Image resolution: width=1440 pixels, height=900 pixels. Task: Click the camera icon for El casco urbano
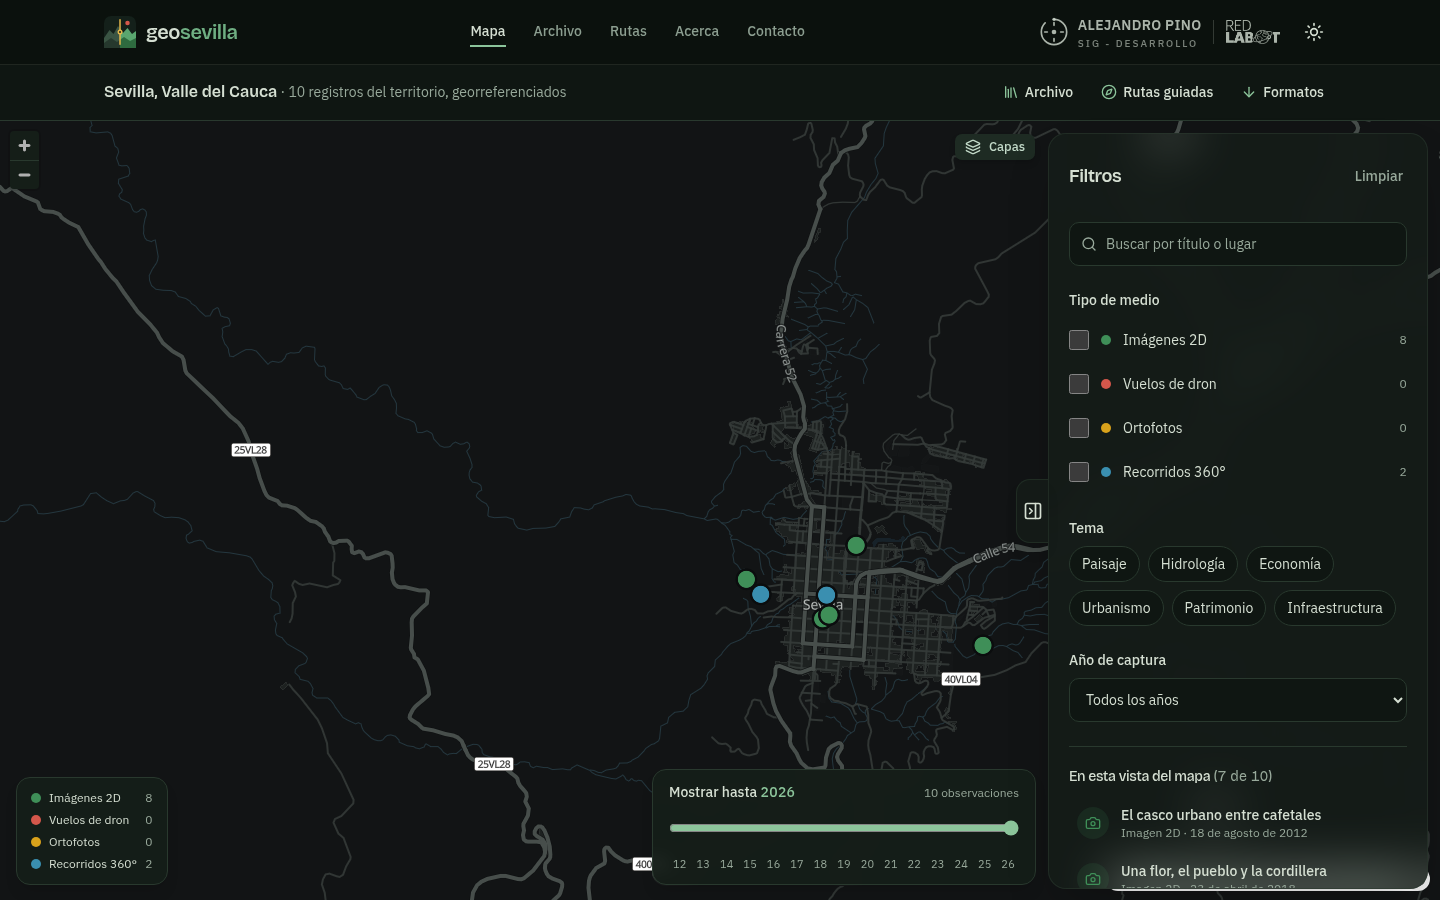(x=1093, y=823)
